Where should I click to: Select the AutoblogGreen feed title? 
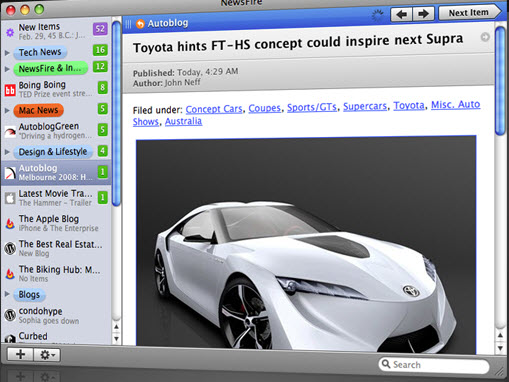[x=49, y=126]
